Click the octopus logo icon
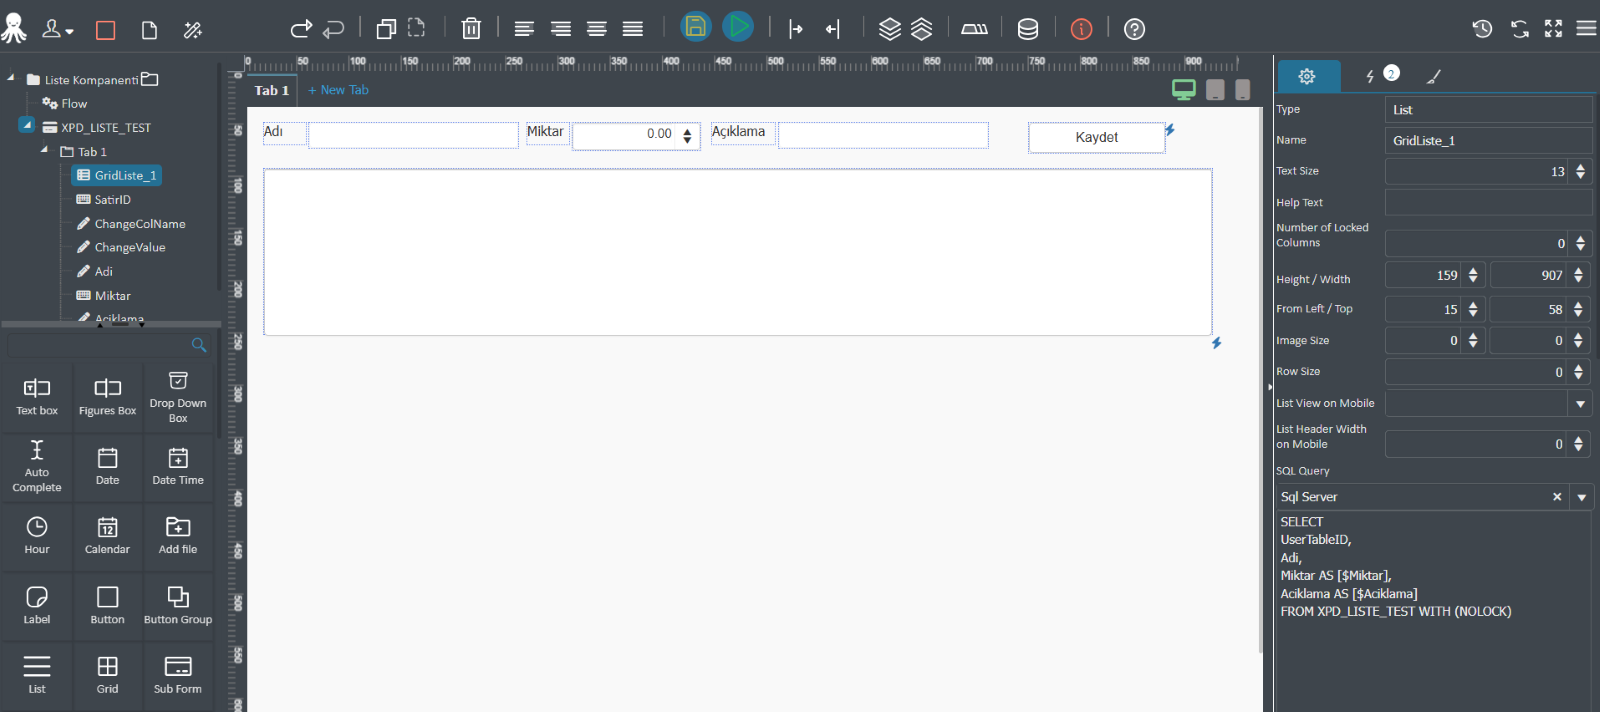This screenshot has width=1600, height=712. (x=14, y=28)
